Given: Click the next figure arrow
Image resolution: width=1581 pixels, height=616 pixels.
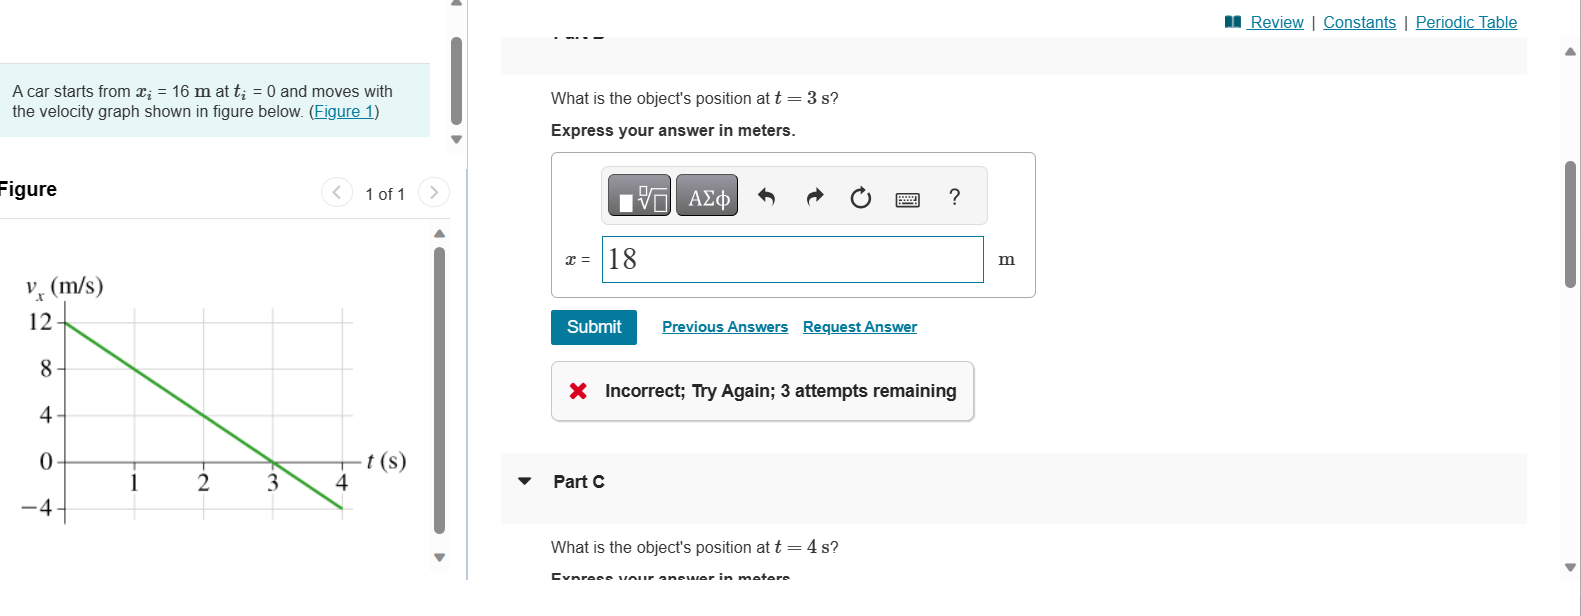Looking at the screenshot, I should tap(432, 192).
